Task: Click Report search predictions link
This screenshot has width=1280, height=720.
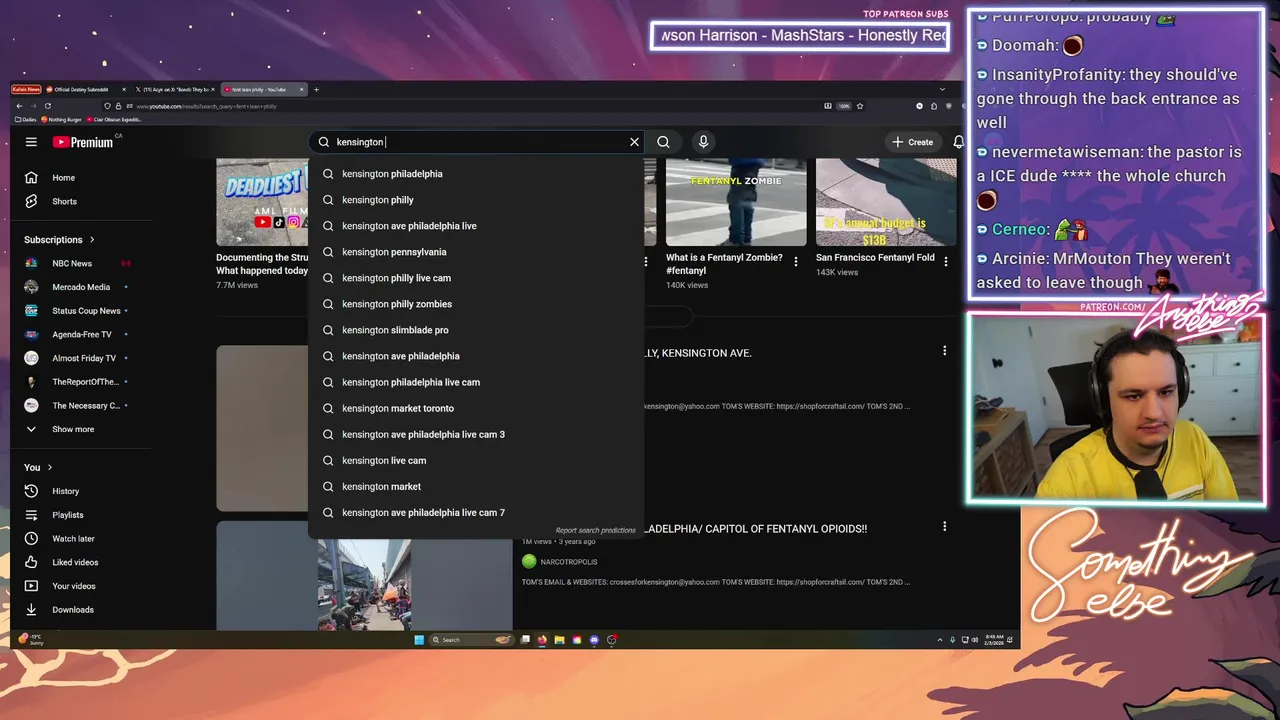Action: 595,530
